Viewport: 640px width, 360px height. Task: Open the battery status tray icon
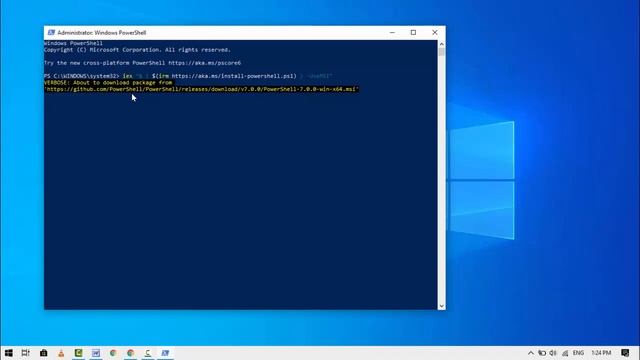542,353
